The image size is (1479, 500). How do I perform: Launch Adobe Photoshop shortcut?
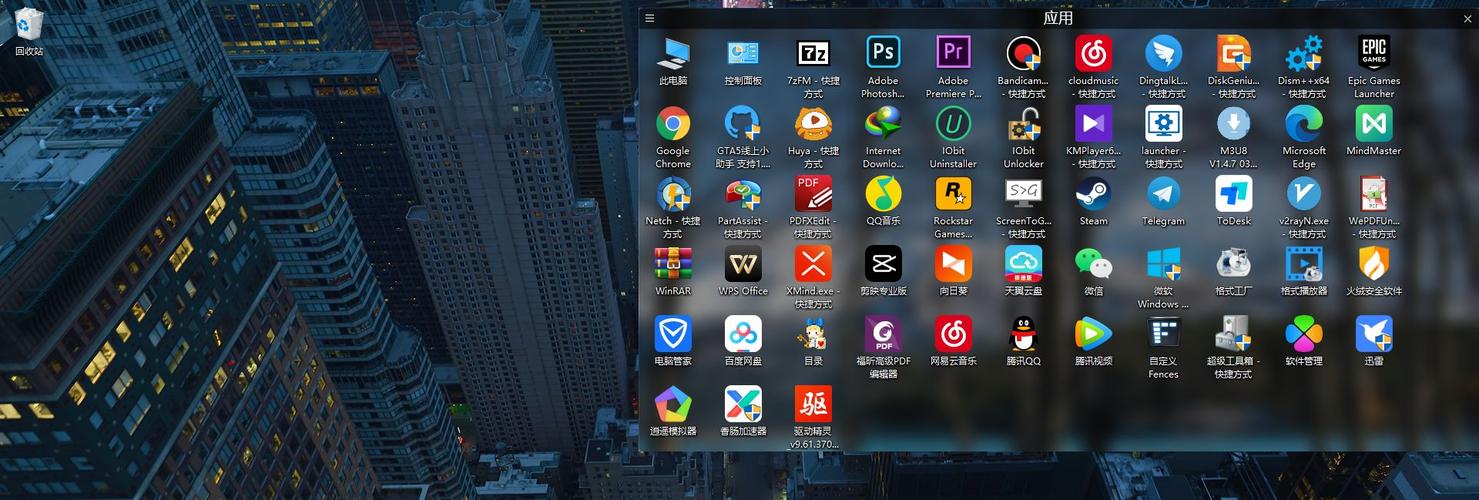[883, 53]
